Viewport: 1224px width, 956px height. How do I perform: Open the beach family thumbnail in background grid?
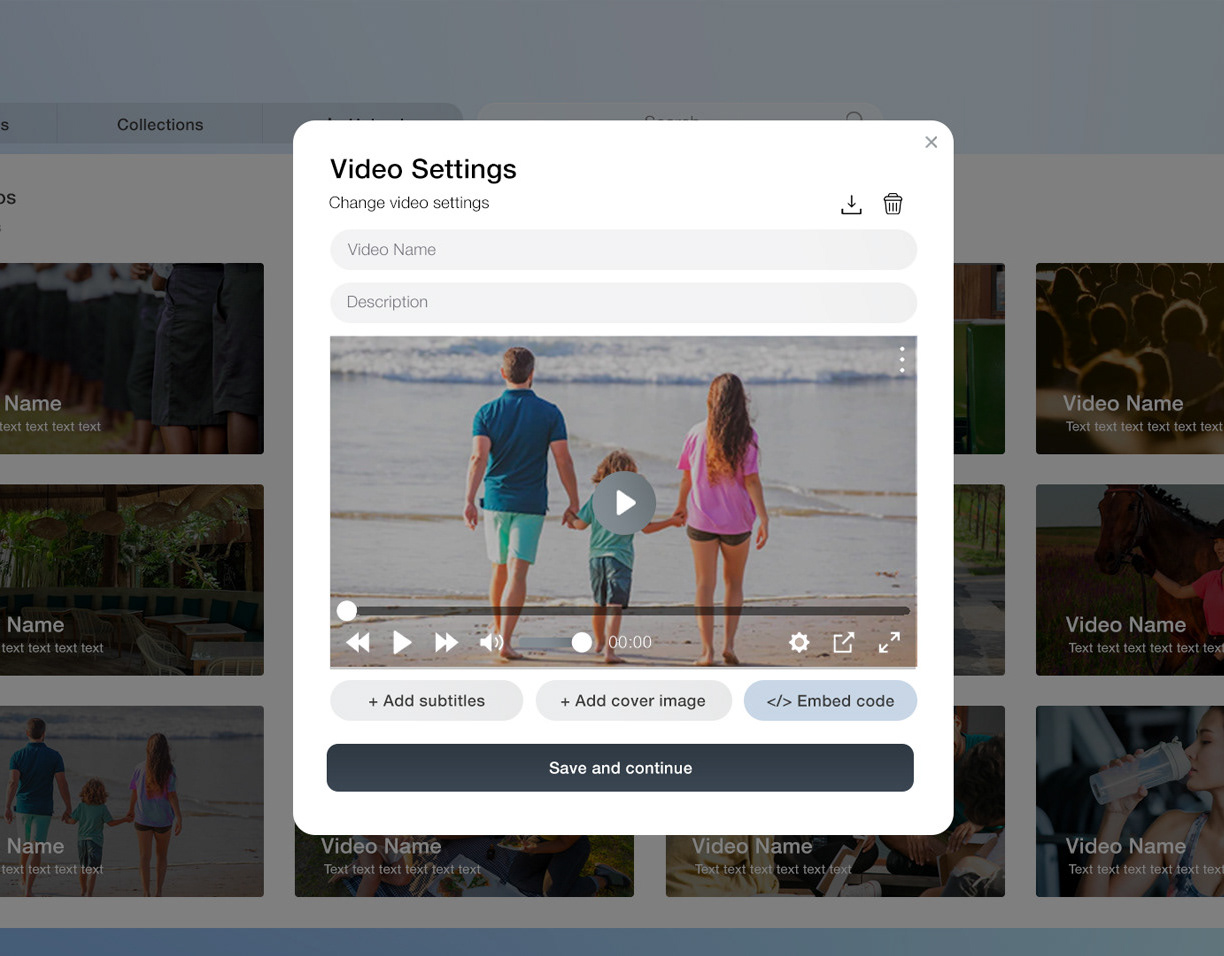click(132, 801)
